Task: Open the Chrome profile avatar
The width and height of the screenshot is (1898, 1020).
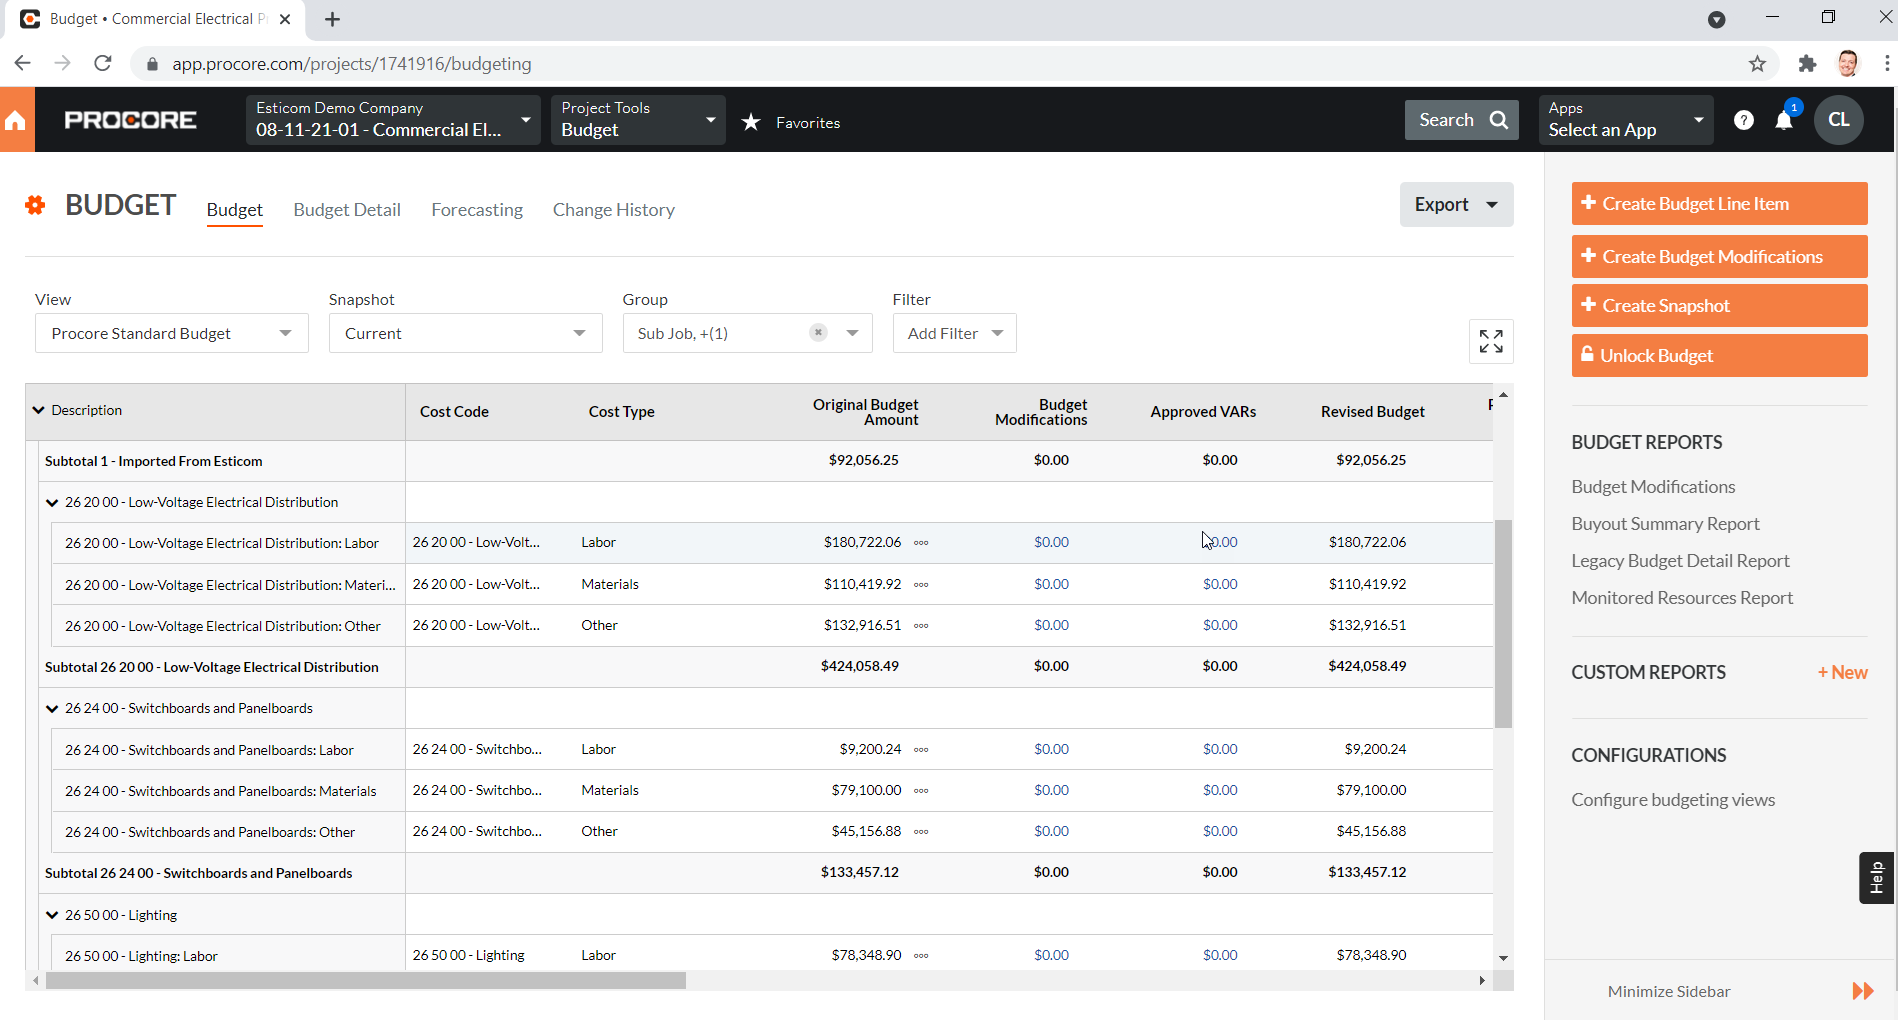Action: pos(1848,64)
